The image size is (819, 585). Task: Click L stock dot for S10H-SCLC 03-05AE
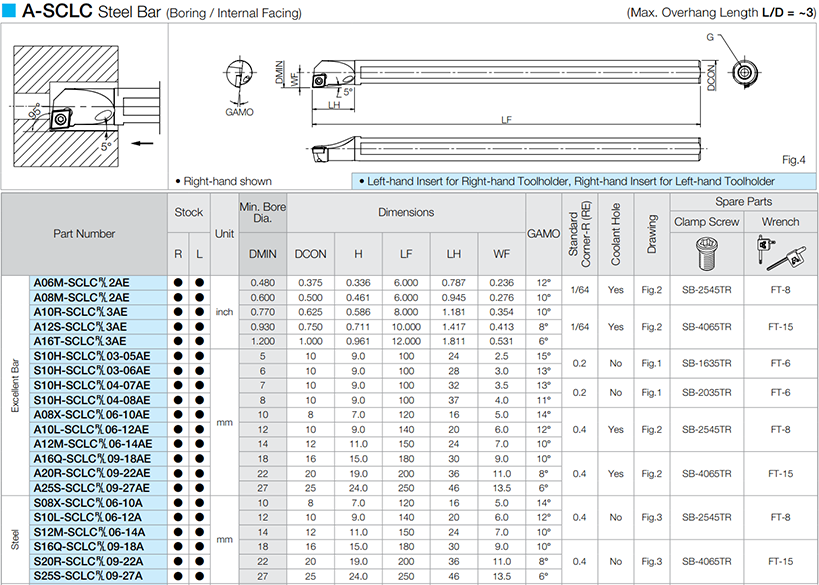point(200,356)
